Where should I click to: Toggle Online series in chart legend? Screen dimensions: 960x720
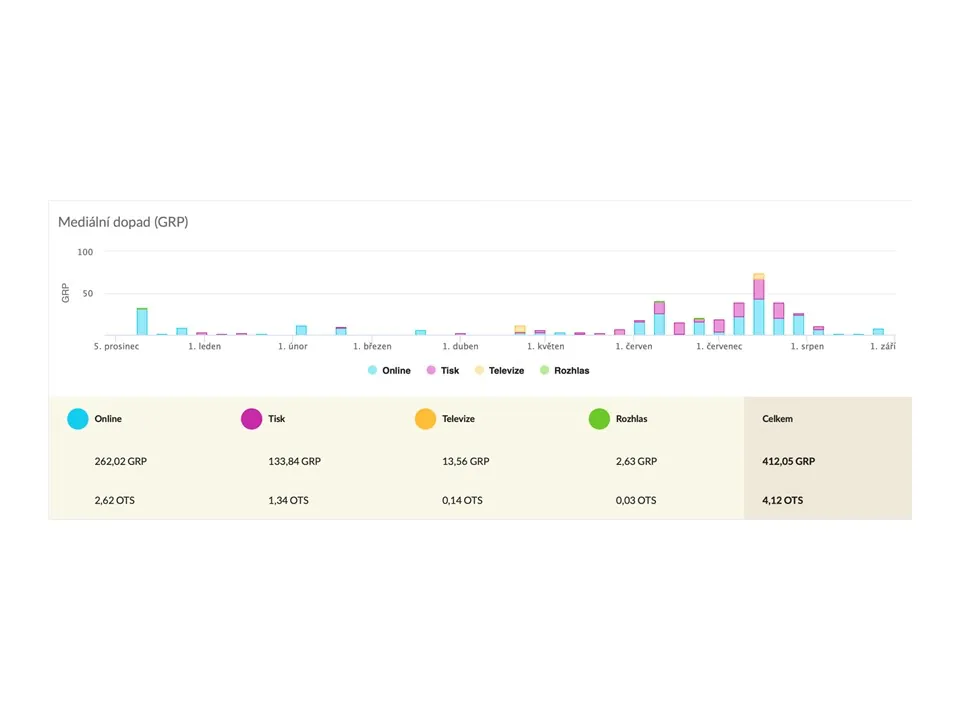pos(389,370)
